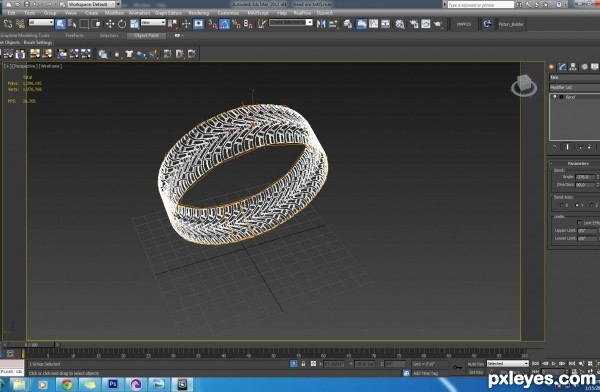
Task: Activate the Select and Rotate tool
Action: pyautogui.click(x=122, y=24)
